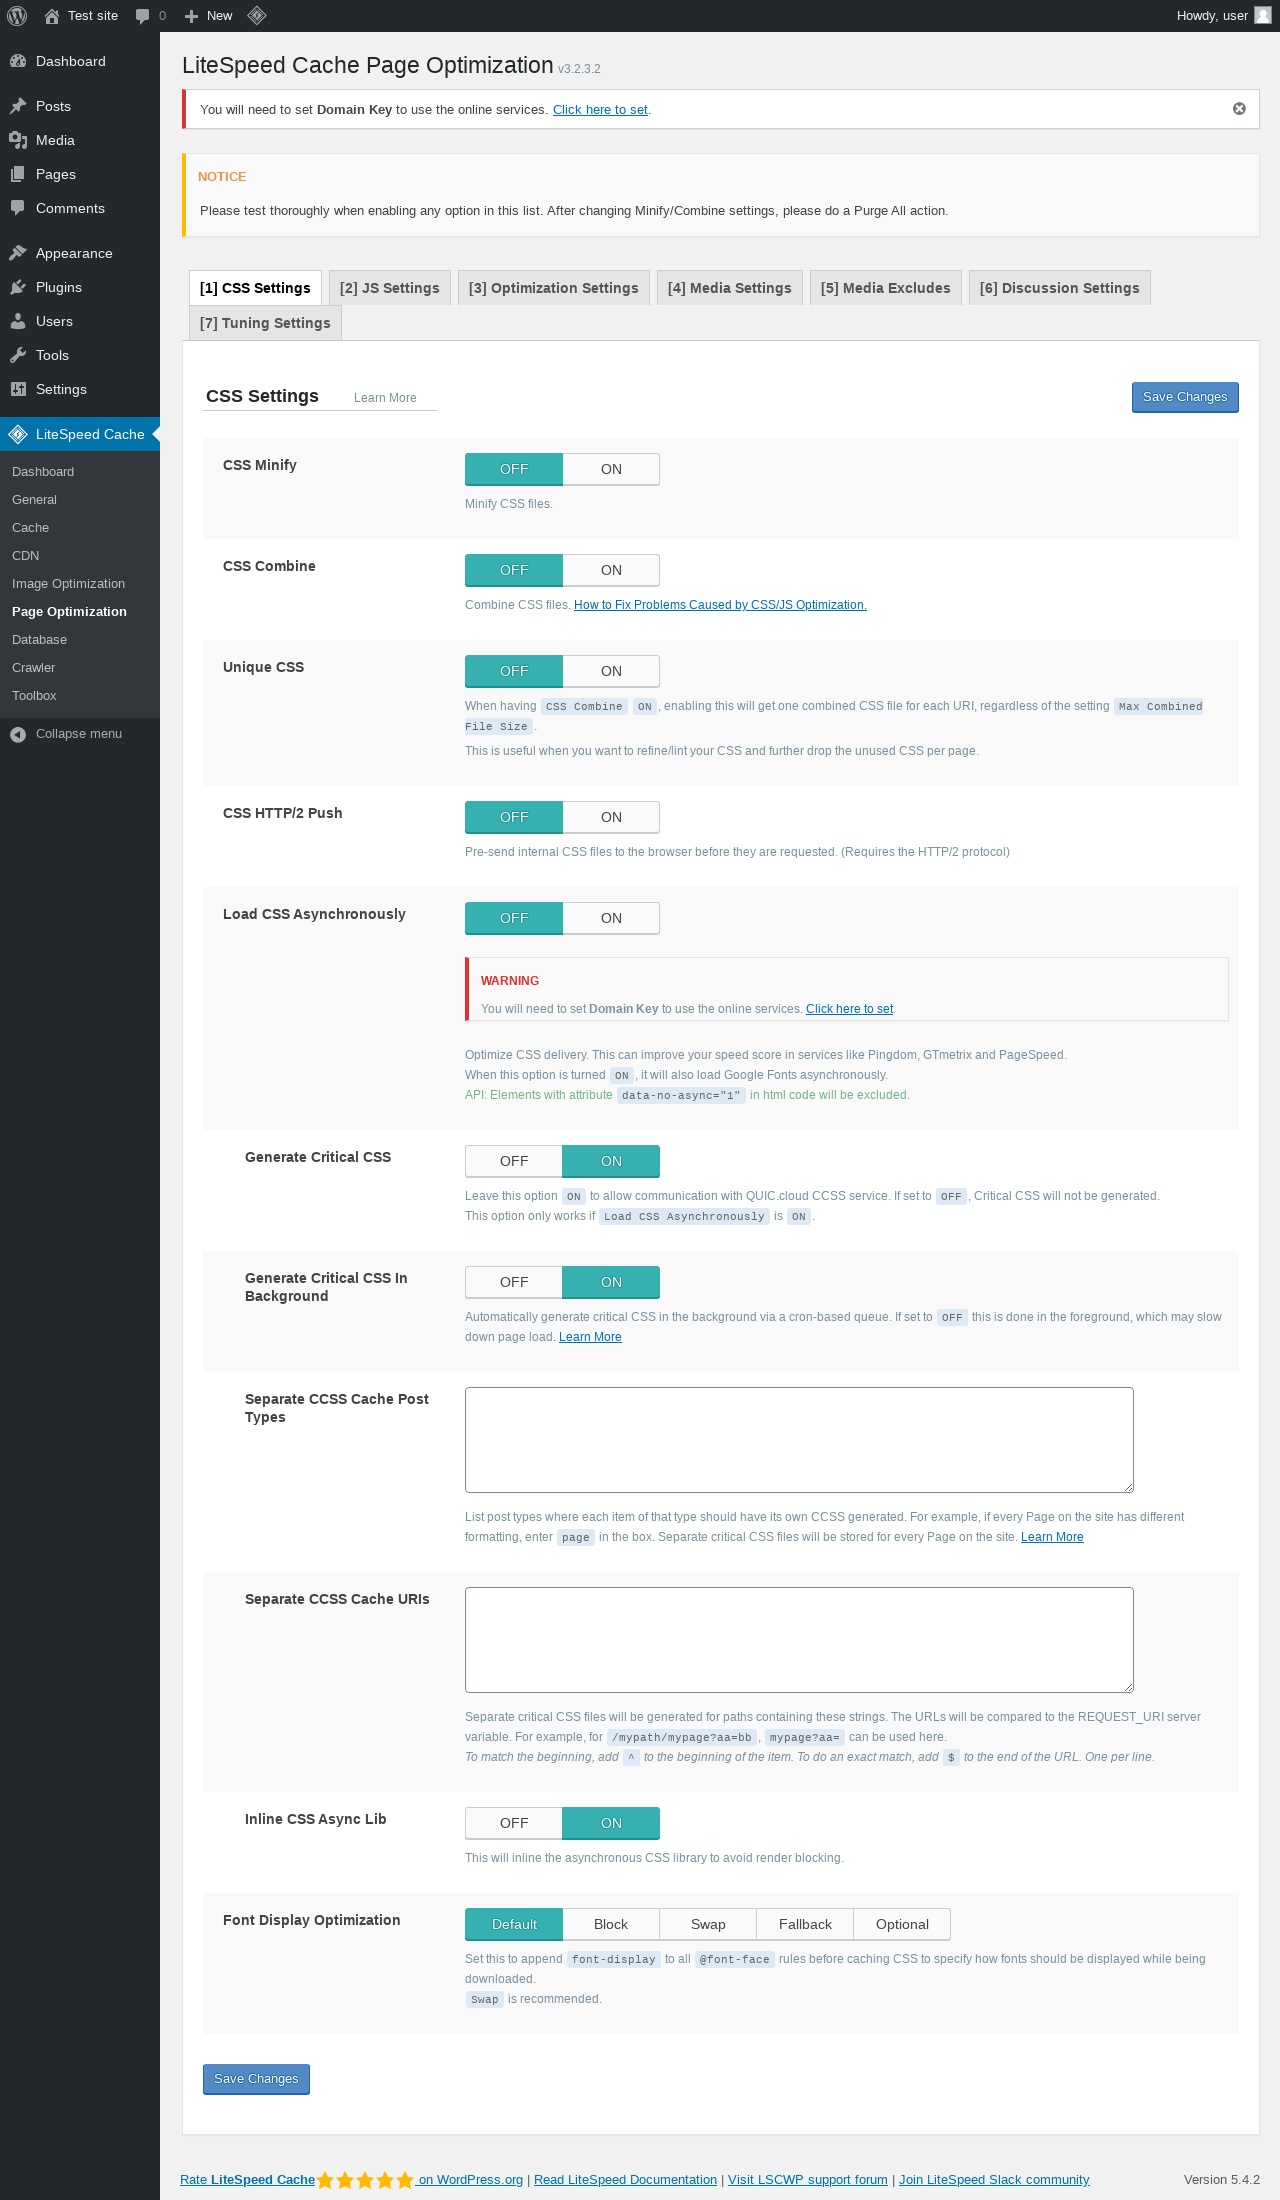Pick Optional font display option
The width and height of the screenshot is (1280, 2200).
click(902, 1924)
